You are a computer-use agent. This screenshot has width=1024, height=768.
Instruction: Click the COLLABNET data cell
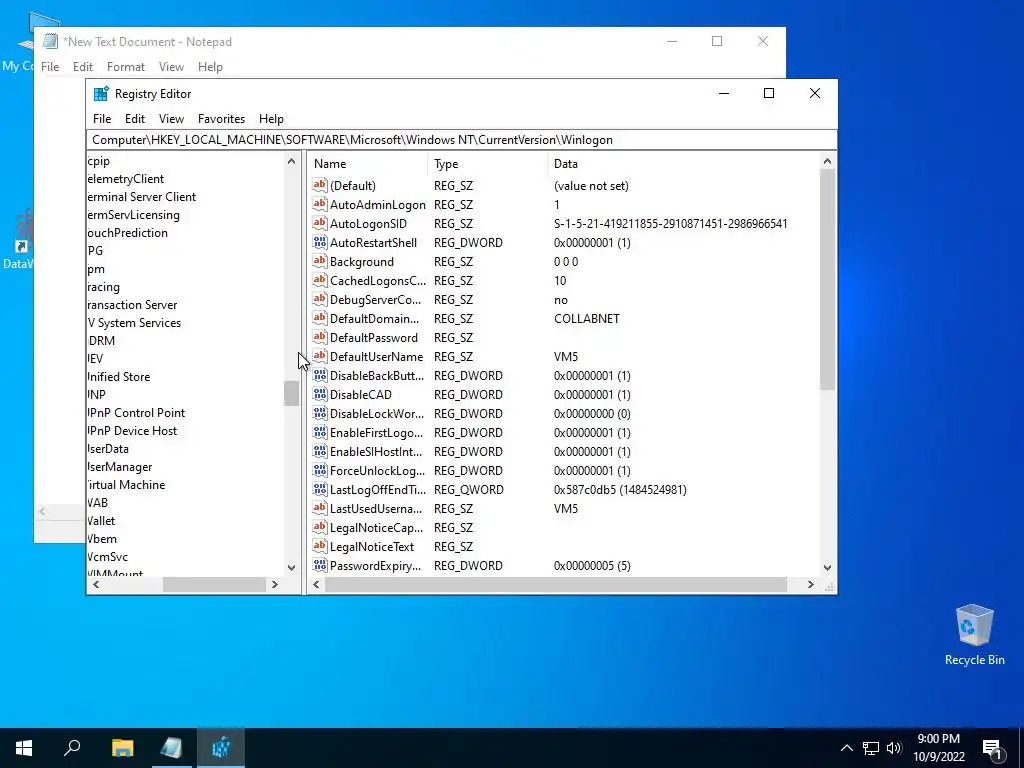[586, 319]
